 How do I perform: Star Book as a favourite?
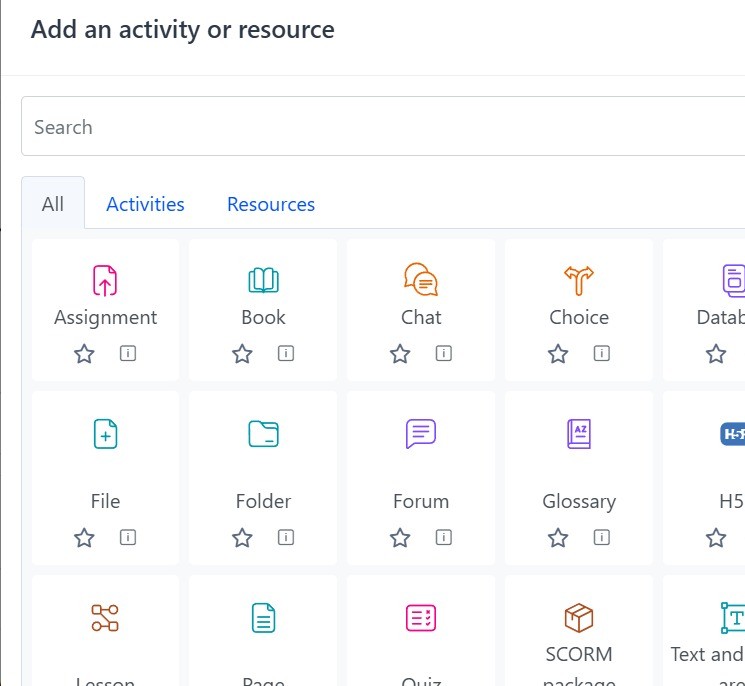click(242, 354)
